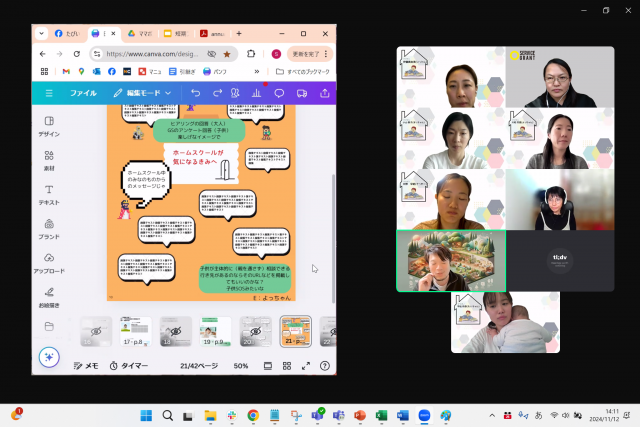
Task: Open the すべてのブックマーク folder
Action: (x=302, y=71)
